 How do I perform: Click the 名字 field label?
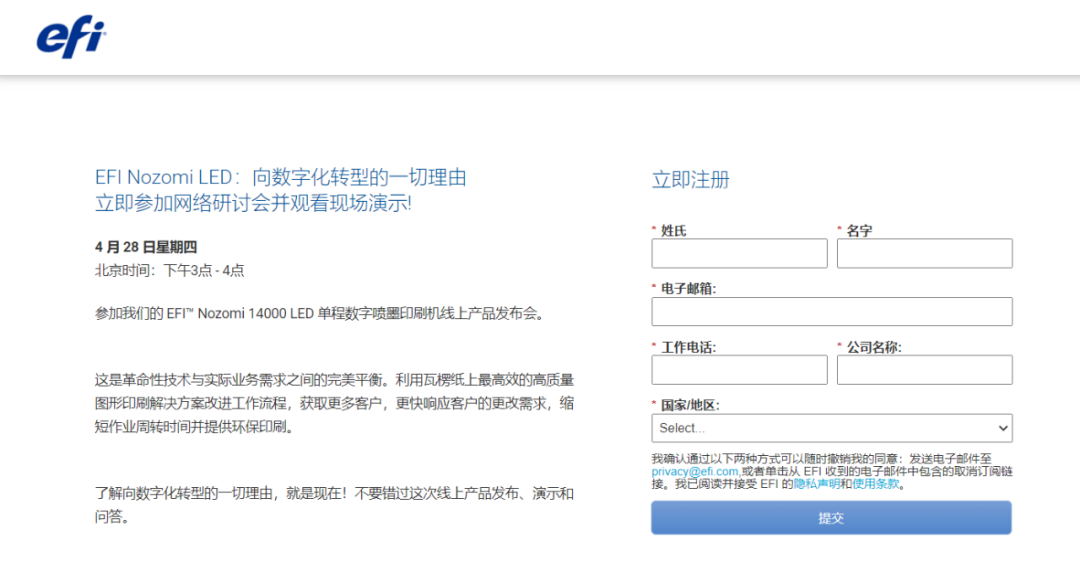[859, 231]
